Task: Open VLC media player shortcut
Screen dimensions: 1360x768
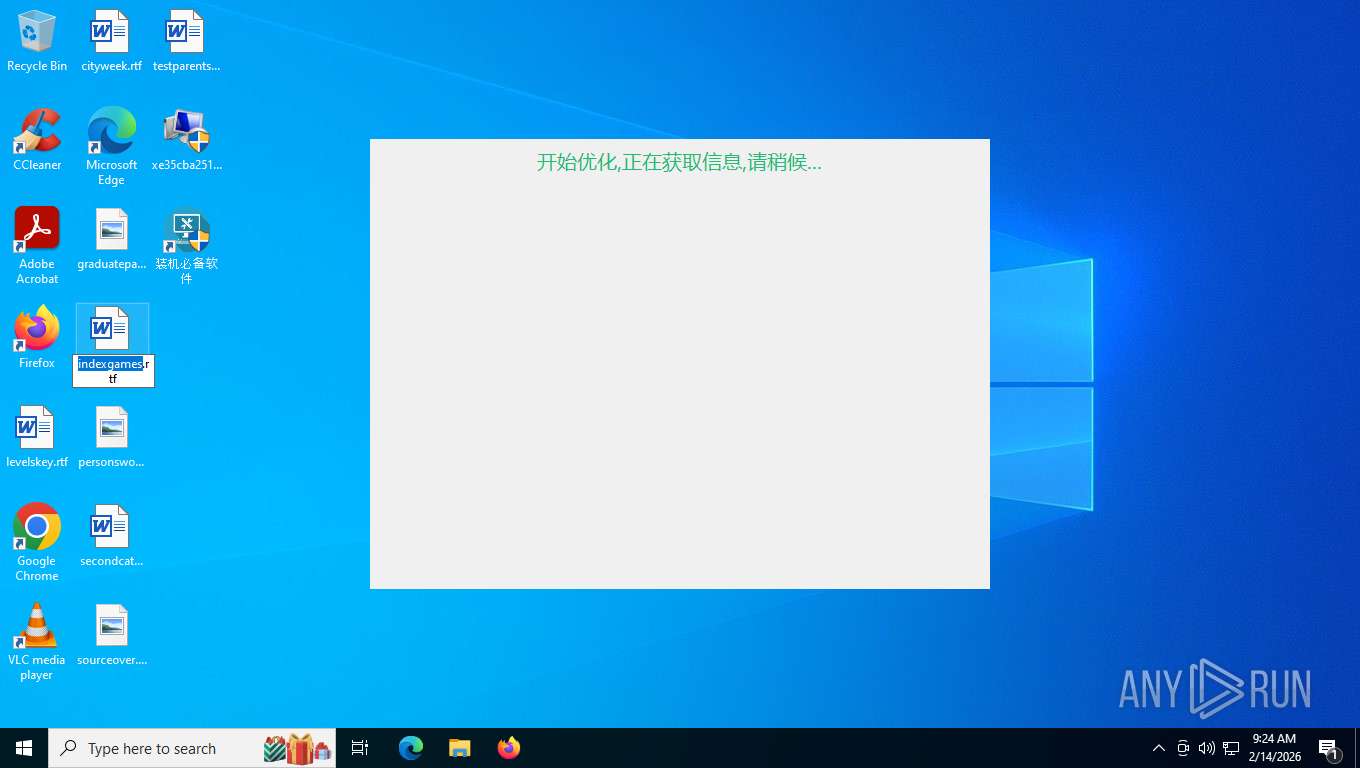Action: 37,641
